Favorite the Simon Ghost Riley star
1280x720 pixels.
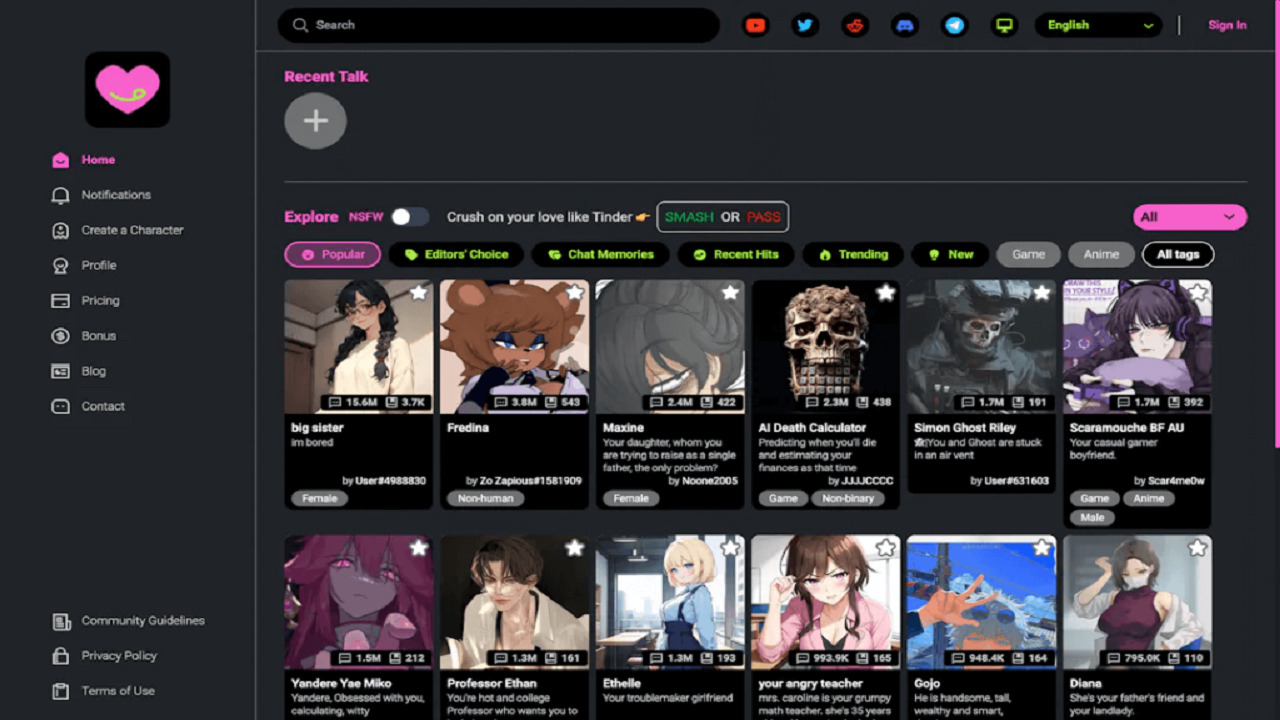click(1042, 292)
